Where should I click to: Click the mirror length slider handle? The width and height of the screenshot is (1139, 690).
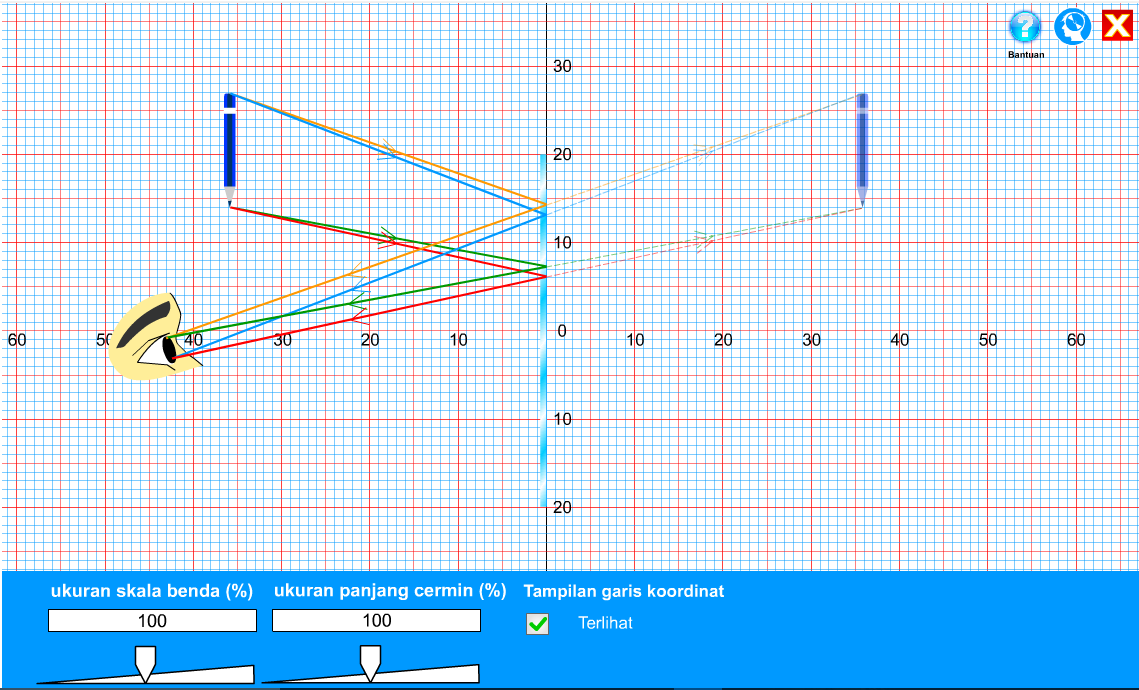(370, 664)
